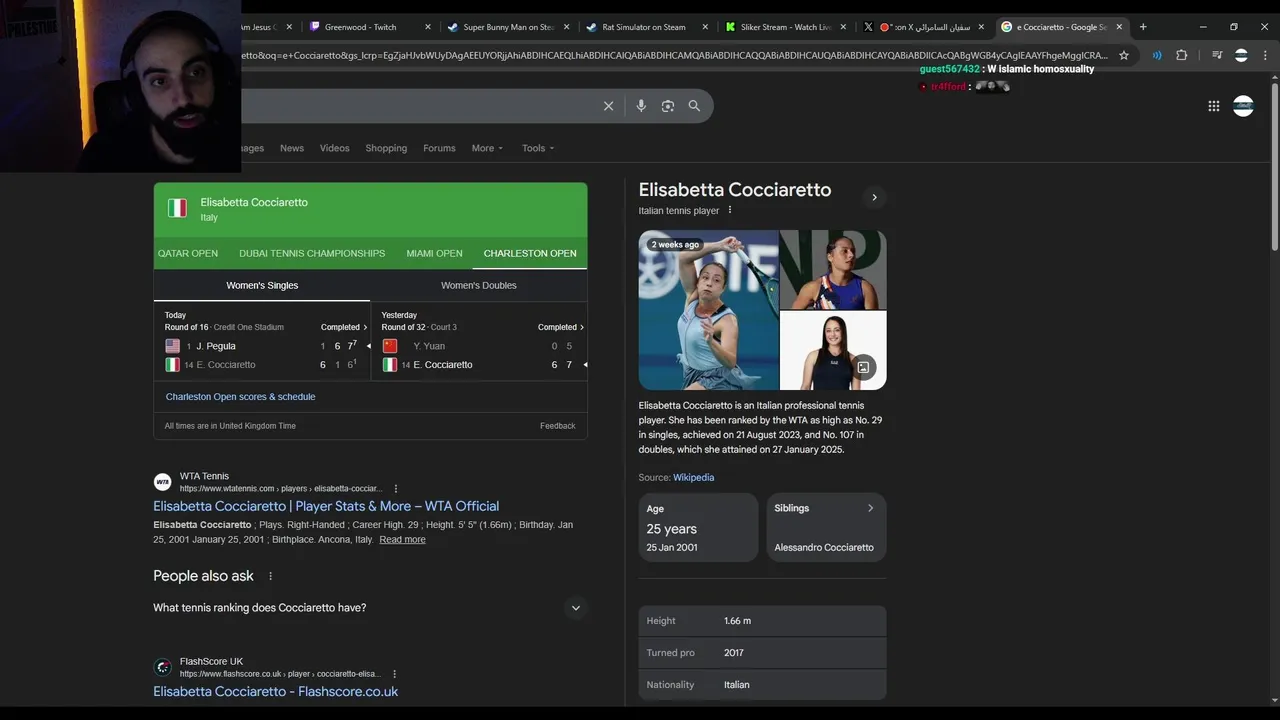Select the Charleston Open tournament tab
Image resolution: width=1280 pixels, height=720 pixels.
pos(530,253)
